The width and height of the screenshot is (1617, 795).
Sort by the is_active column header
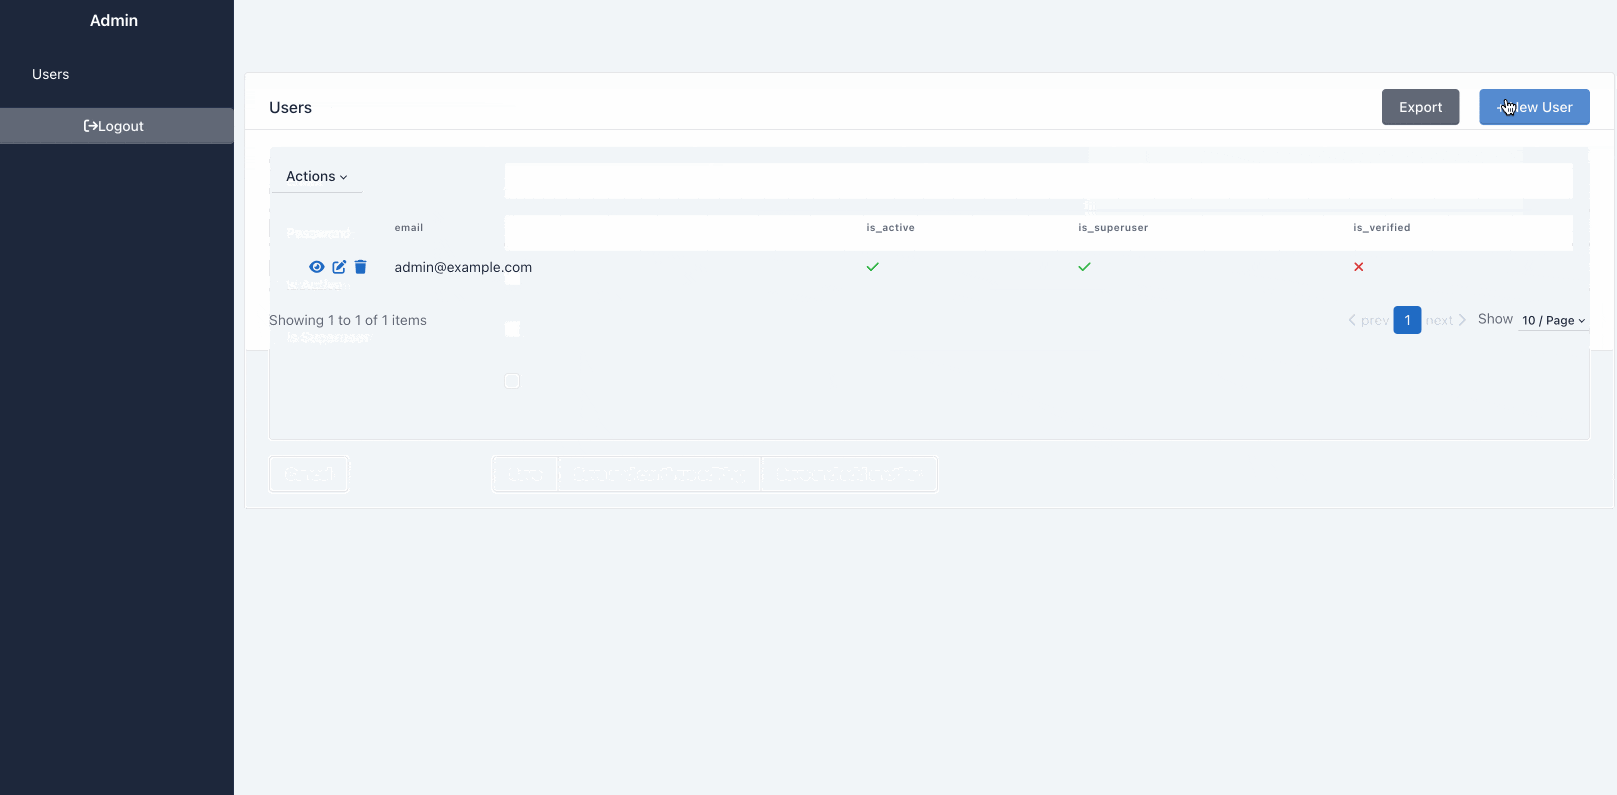point(890,228)
